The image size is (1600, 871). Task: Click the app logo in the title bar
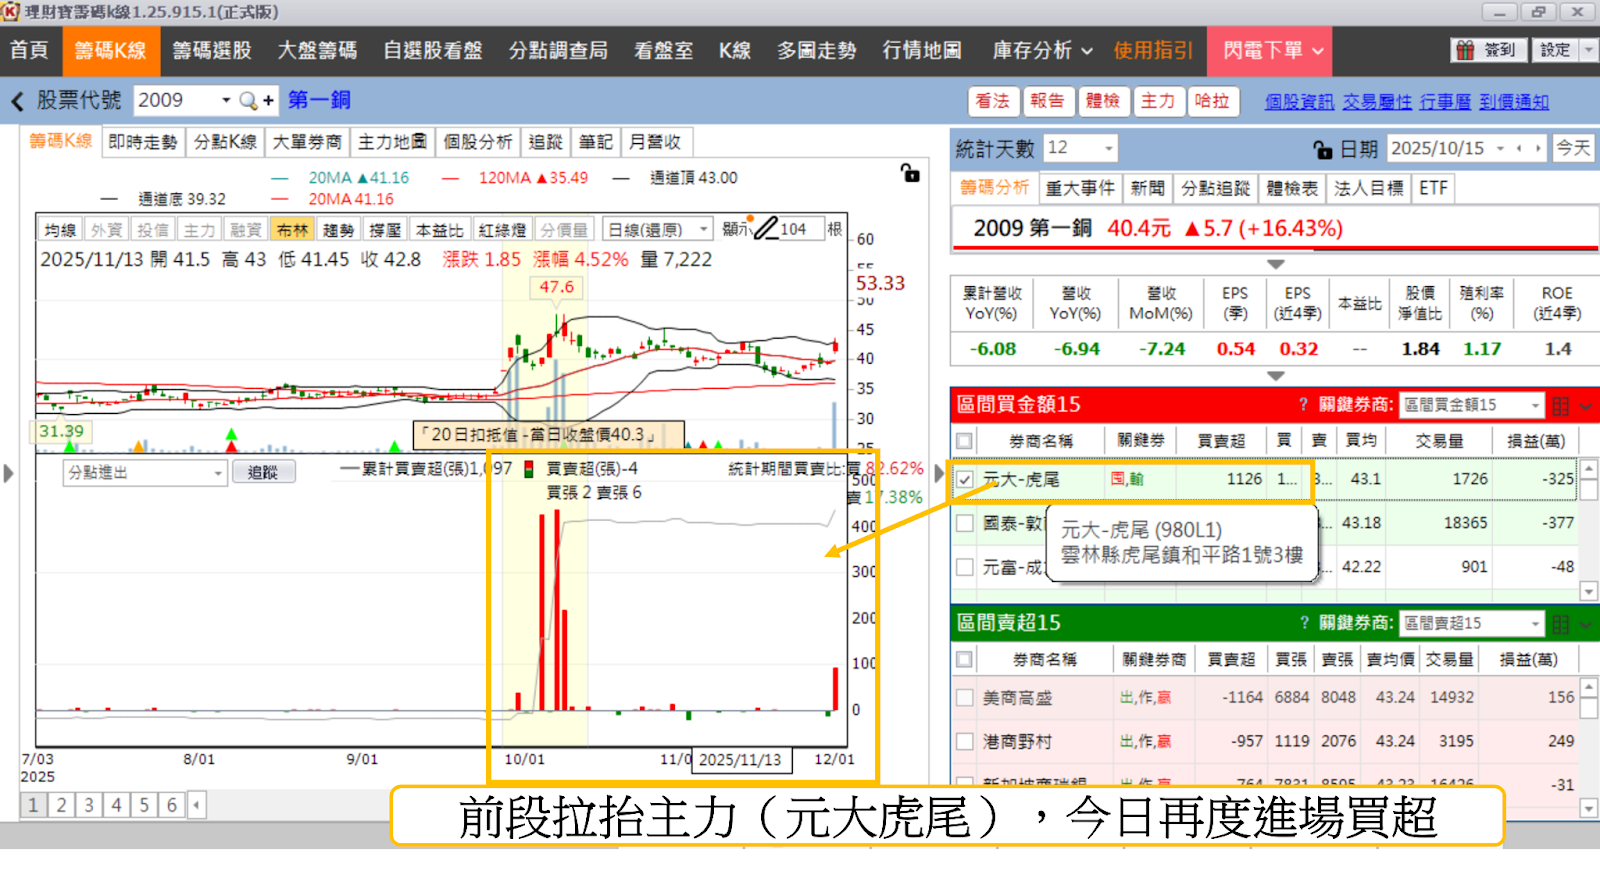point(11,12)
